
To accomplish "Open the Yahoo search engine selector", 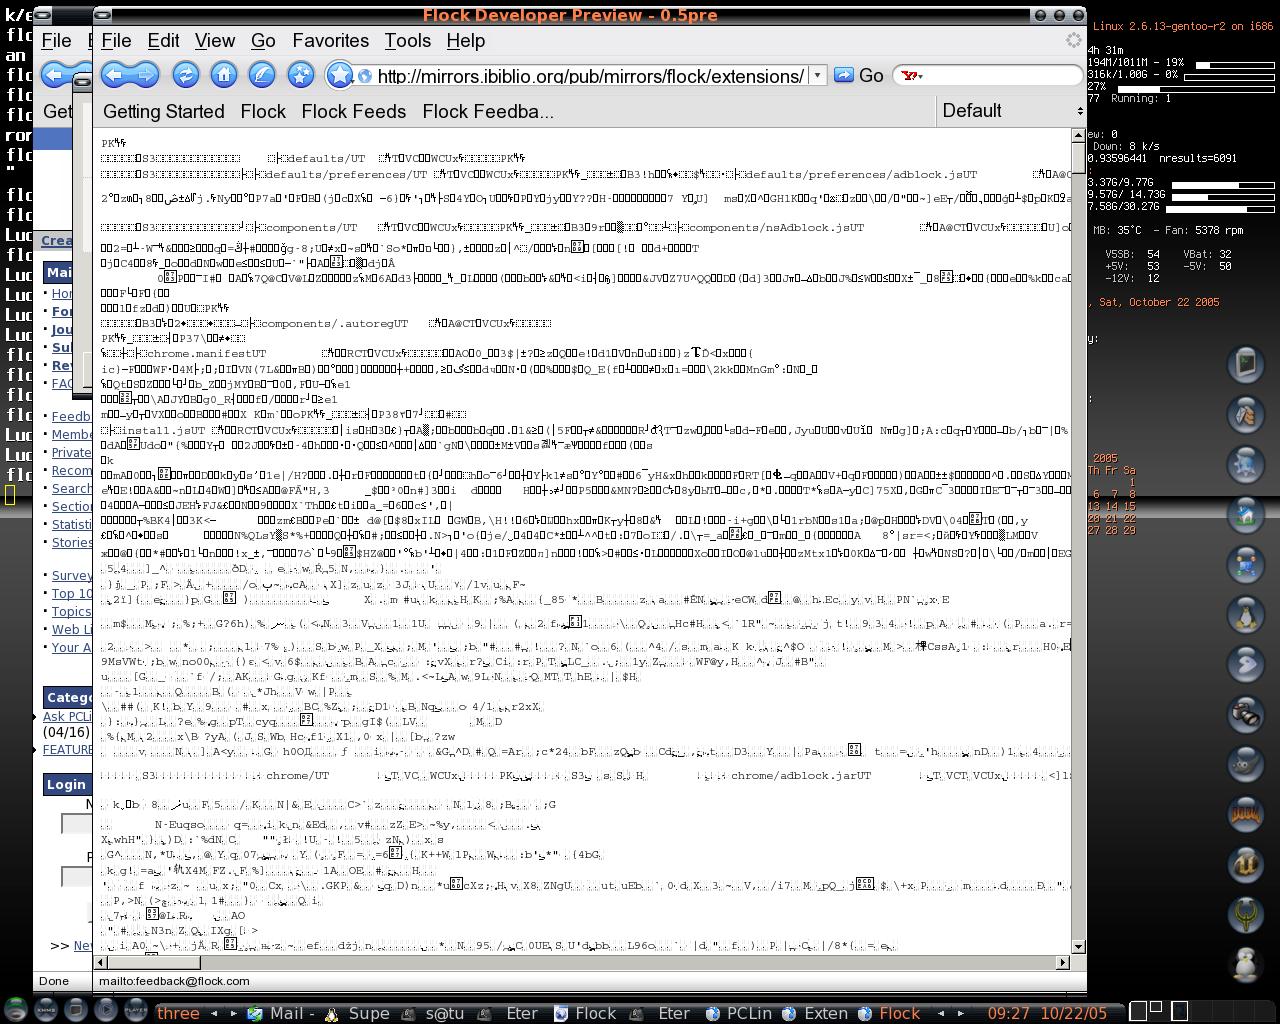I will click(x=912, y=76).
